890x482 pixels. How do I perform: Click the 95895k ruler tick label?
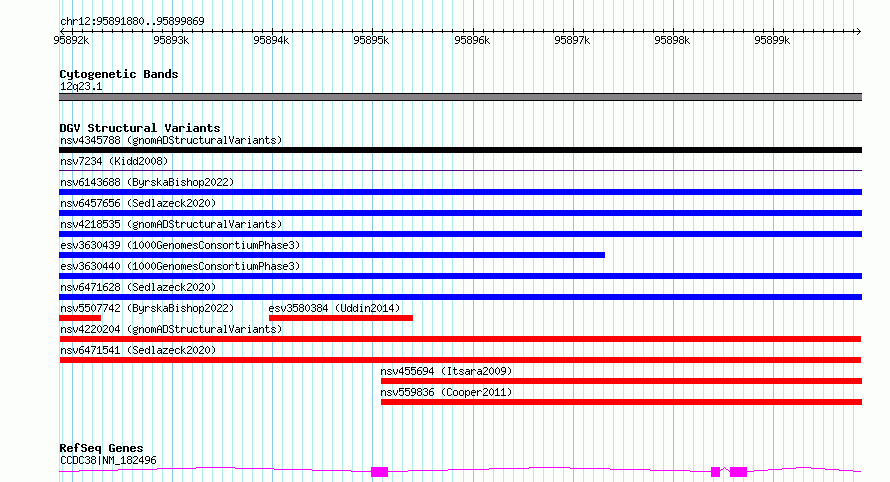click(x=371, y=40)
